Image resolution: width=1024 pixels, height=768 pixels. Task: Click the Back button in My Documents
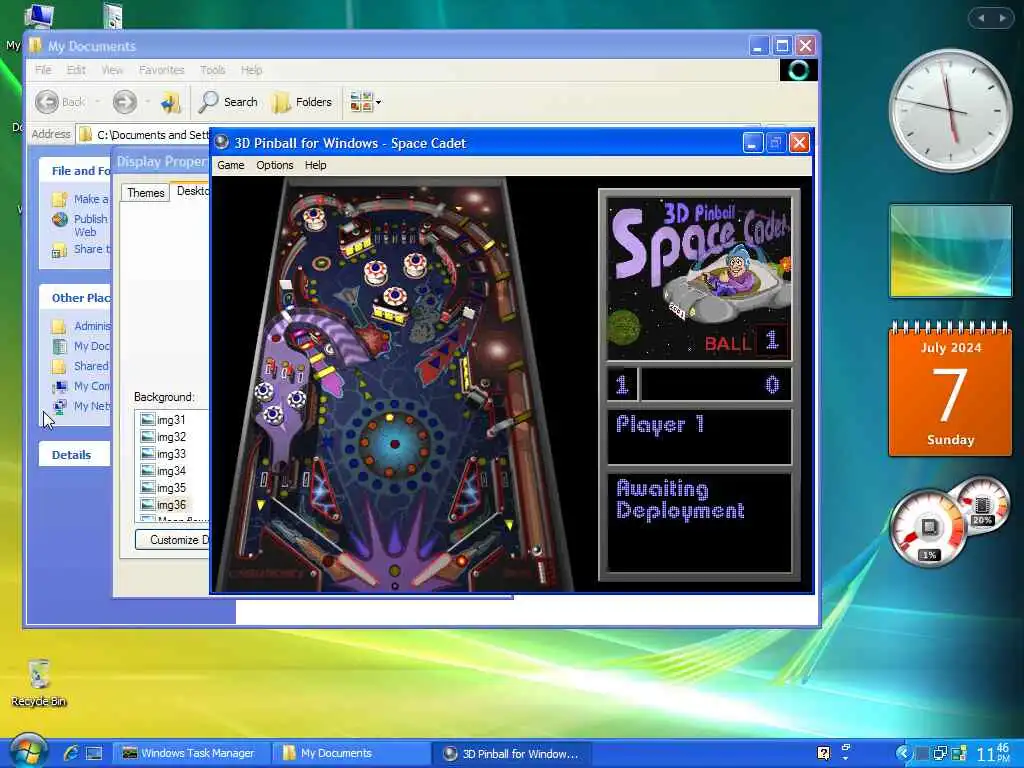click(60, 102)
